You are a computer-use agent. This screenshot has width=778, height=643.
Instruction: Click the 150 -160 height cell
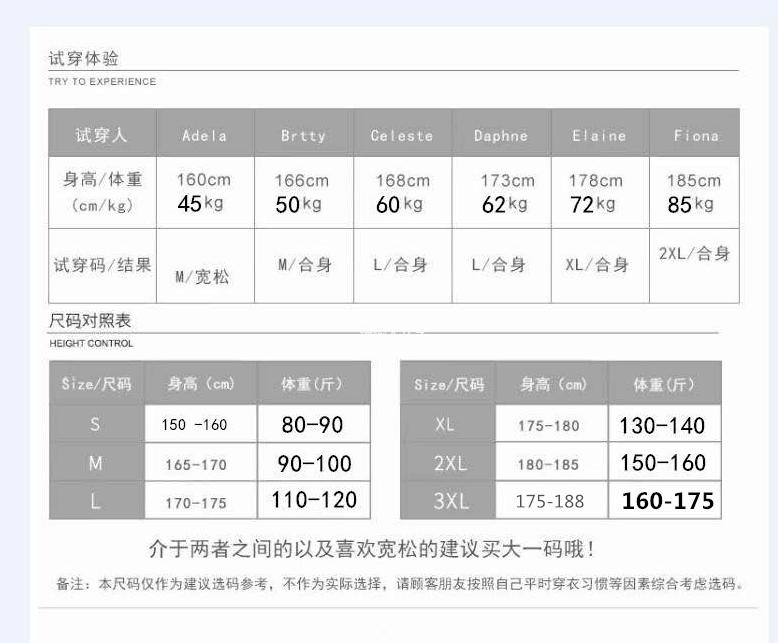(201, 424)
